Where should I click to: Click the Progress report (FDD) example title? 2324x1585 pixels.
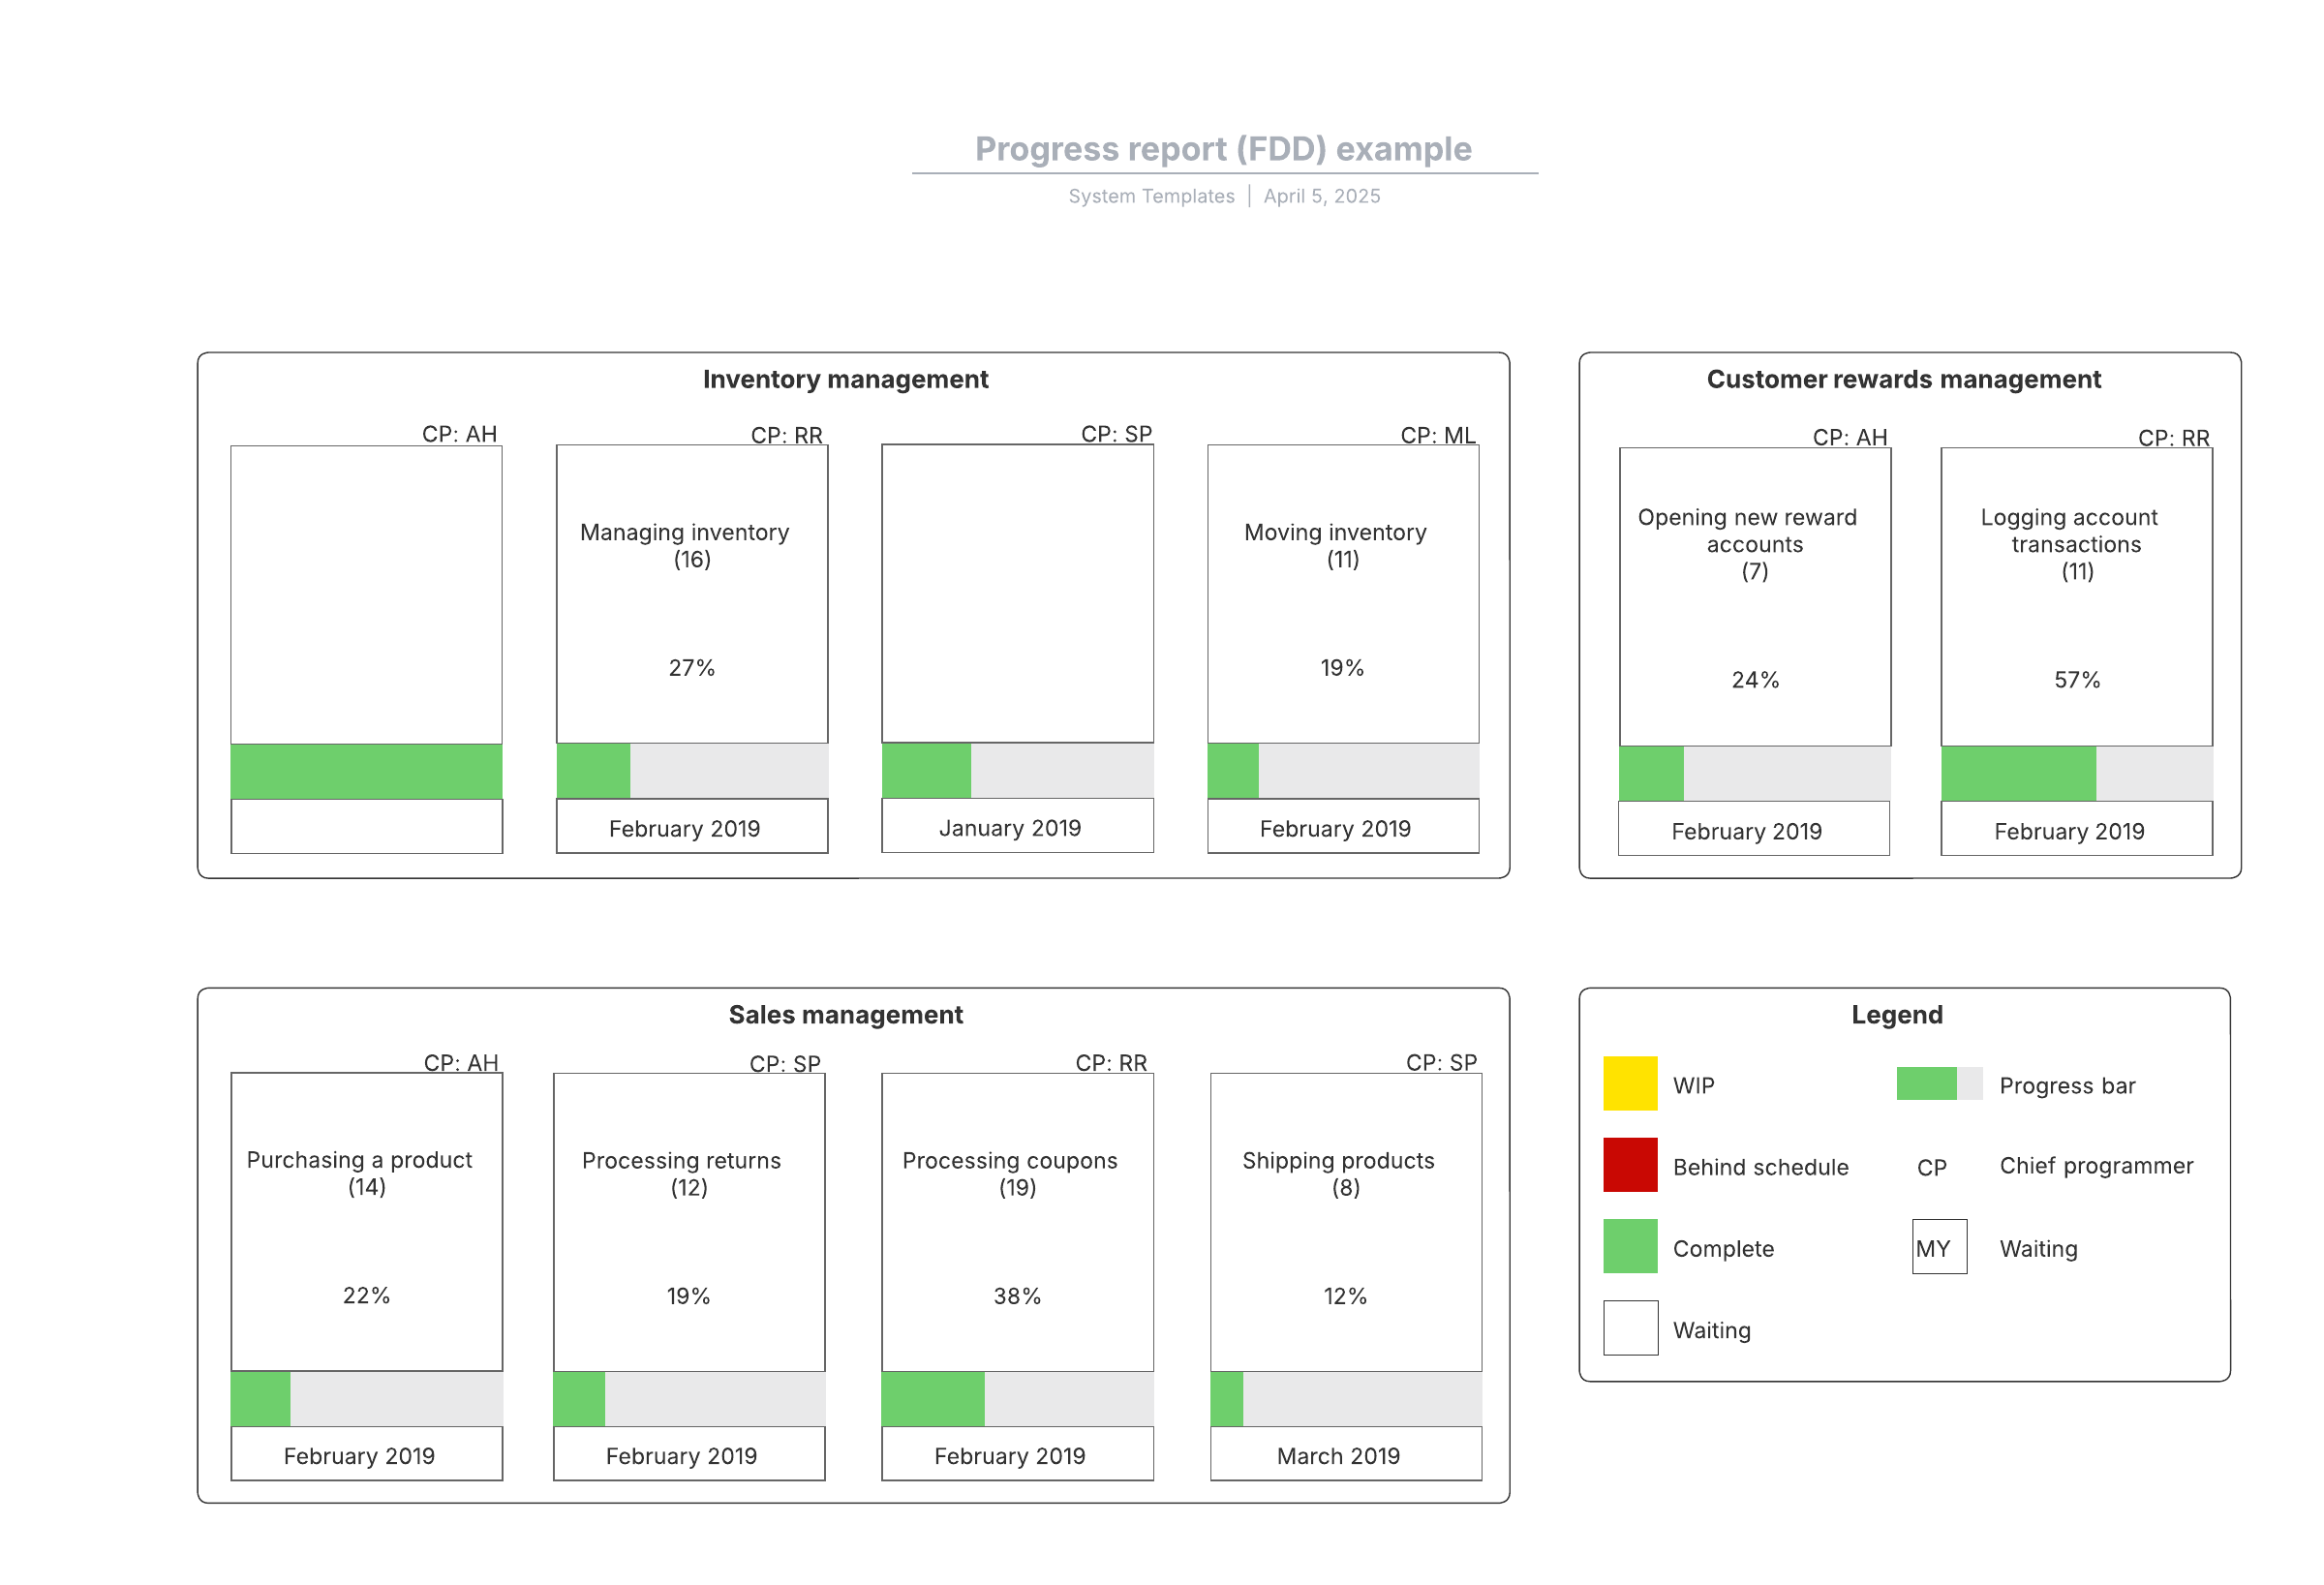1223,149
